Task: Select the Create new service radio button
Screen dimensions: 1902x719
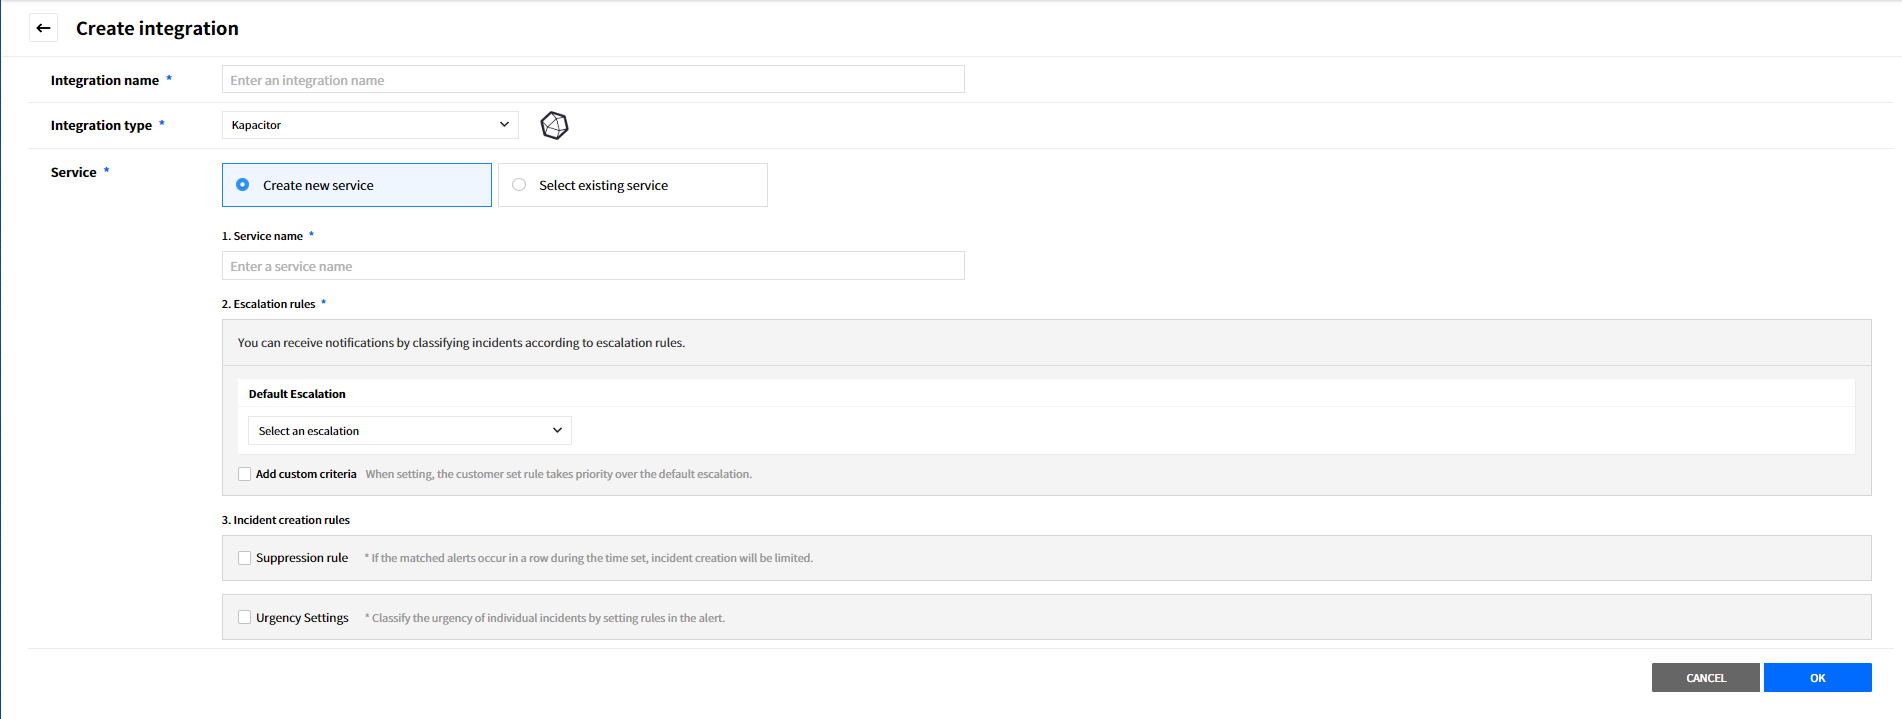Action: pos(243,185)
